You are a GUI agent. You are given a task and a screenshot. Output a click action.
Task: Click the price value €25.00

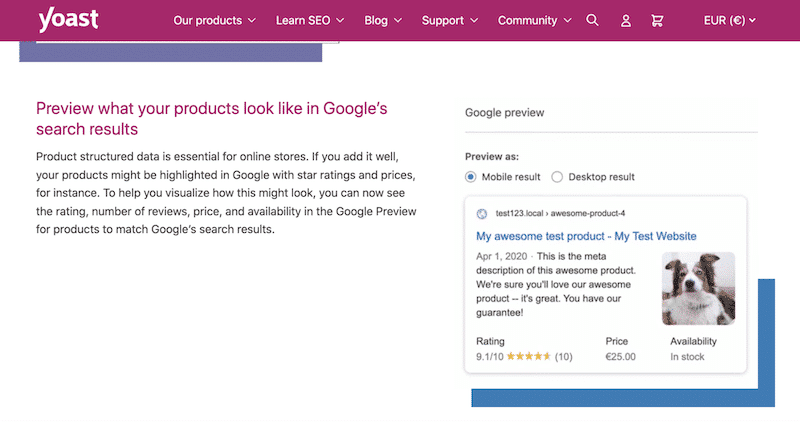click(620, 357)
